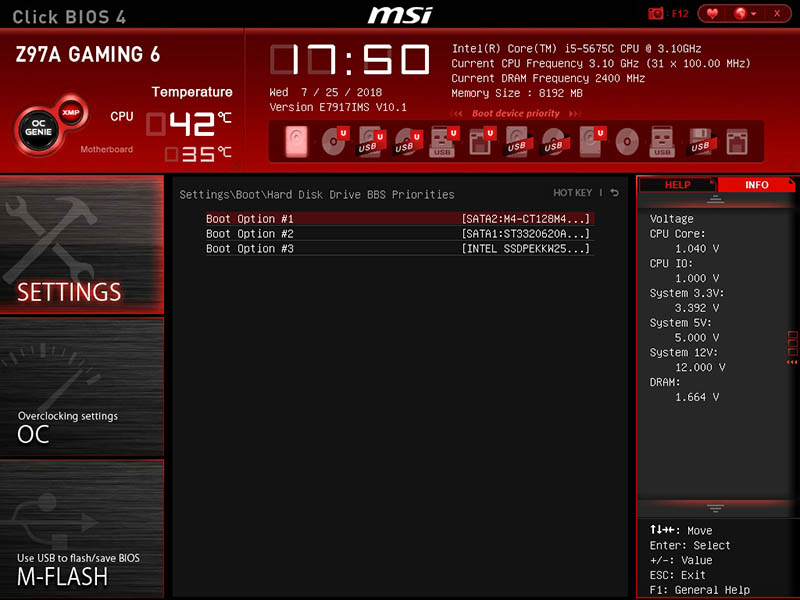Select the non-UEFI USB CD/DVD boot icon
The image size is (800, 600).
pyautogui.click(x=555, y=141)
